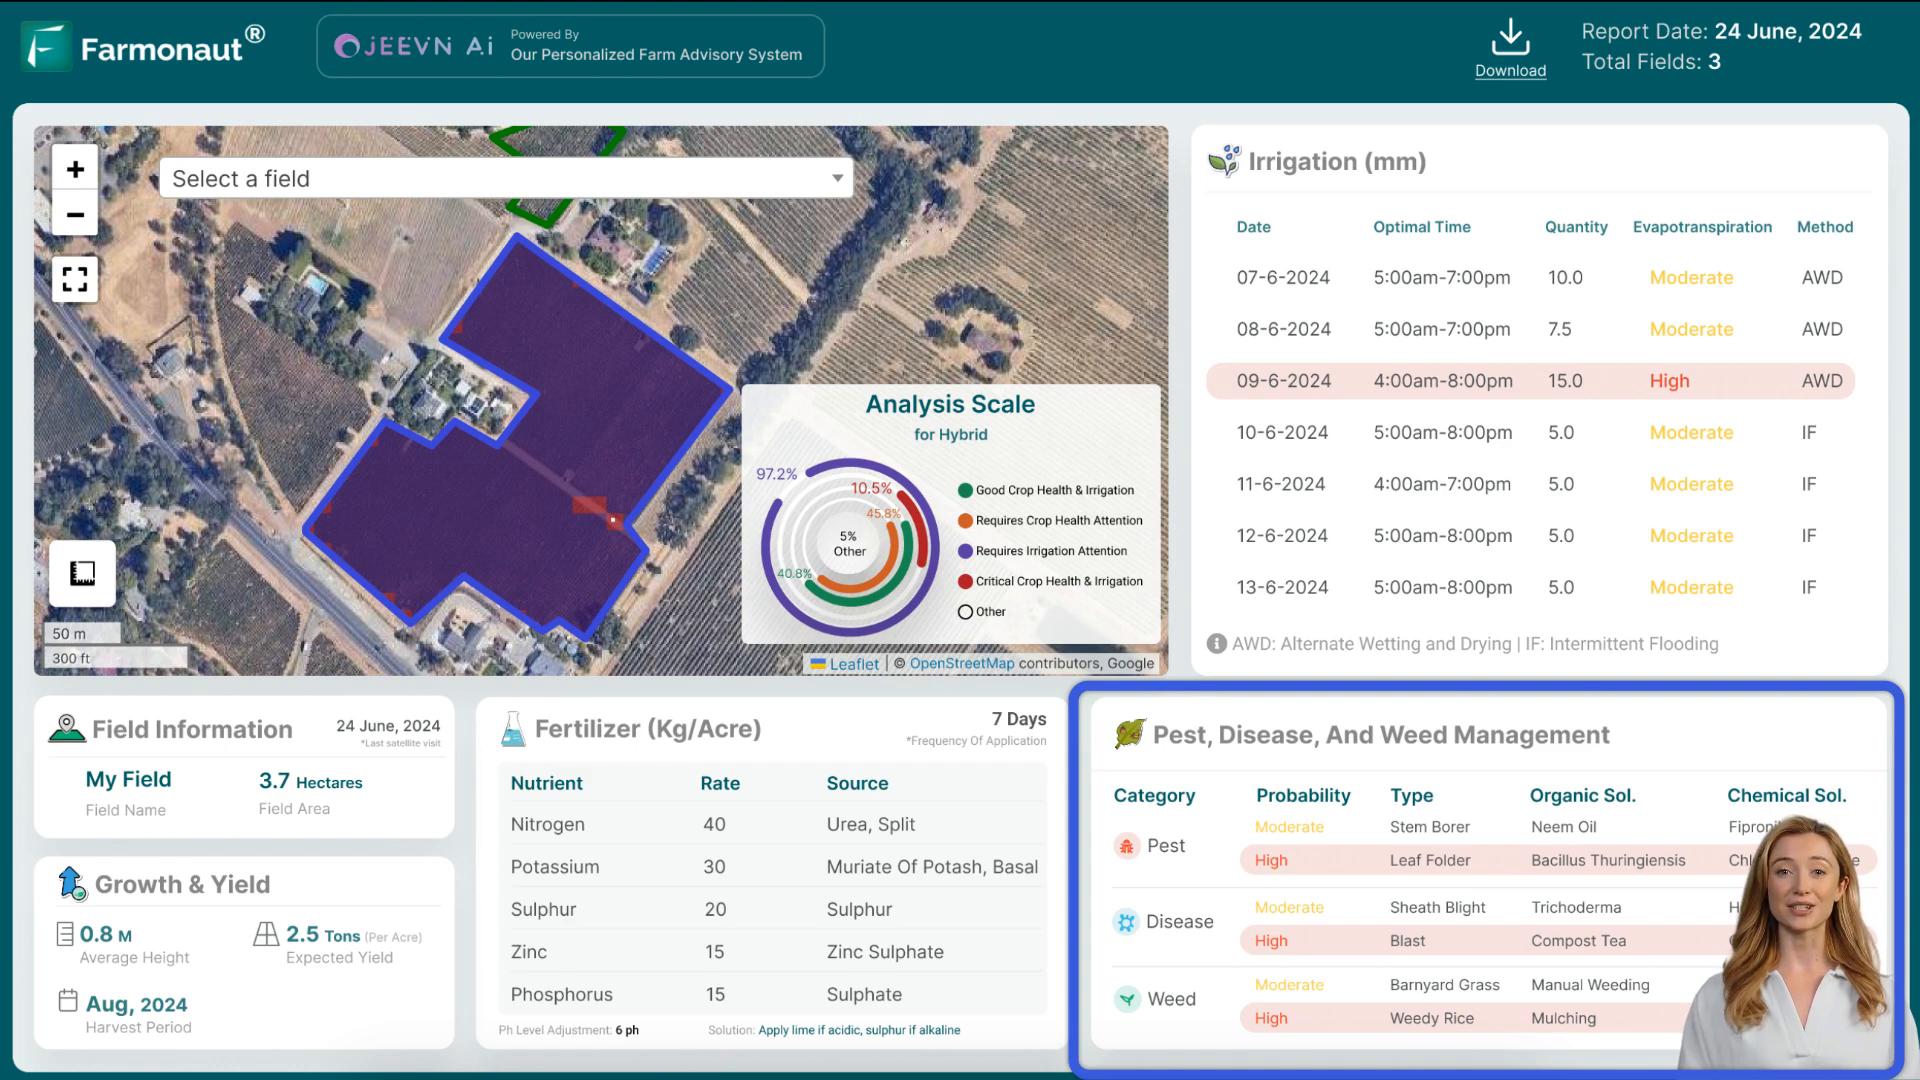Toggle zoom out button on map
1920x1080 pixels.
coord(75,215)
